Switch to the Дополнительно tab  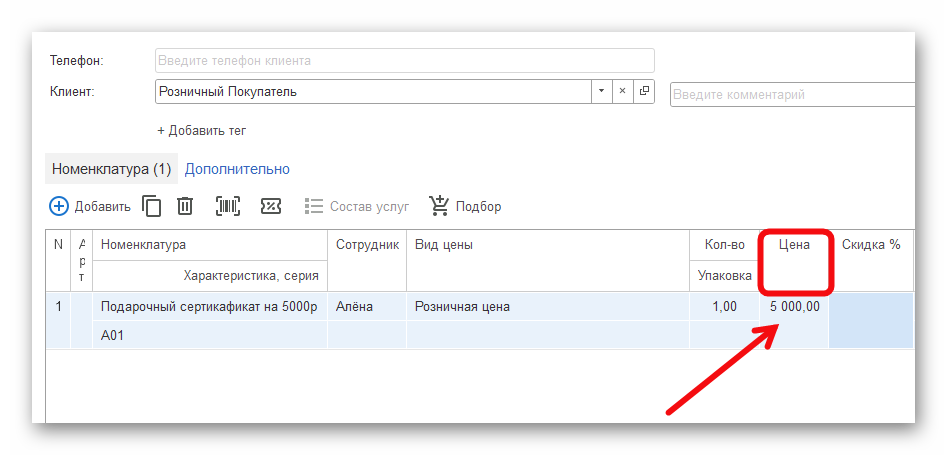pos(237,169)
